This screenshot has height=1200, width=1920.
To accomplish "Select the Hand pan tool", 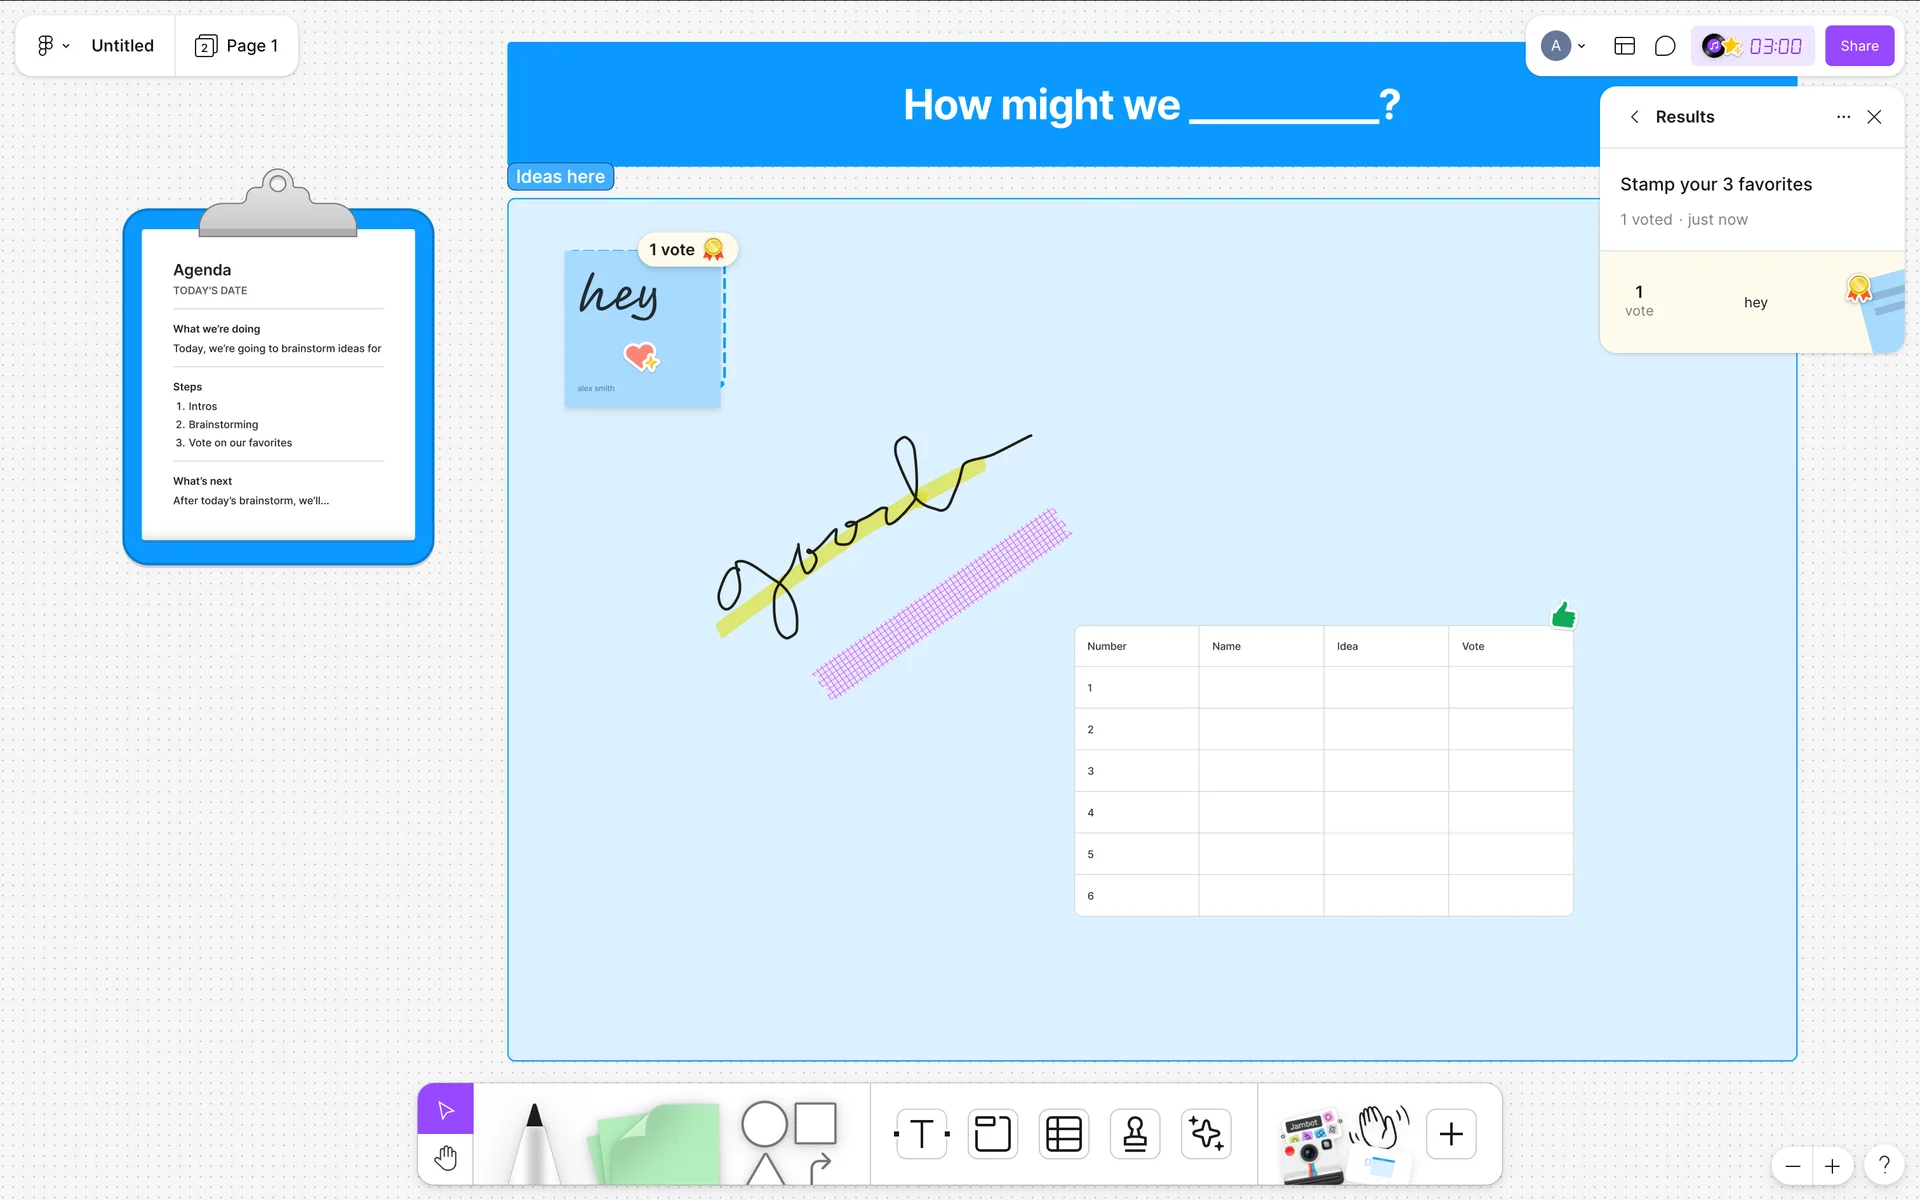I will [x=445, y=1159].
